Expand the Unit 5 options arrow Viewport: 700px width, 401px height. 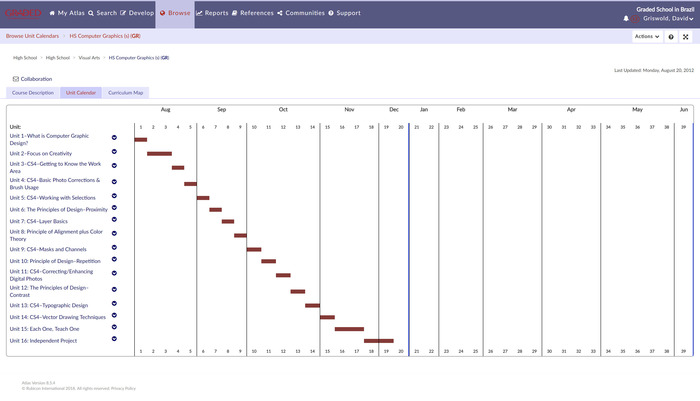point(114,198)
